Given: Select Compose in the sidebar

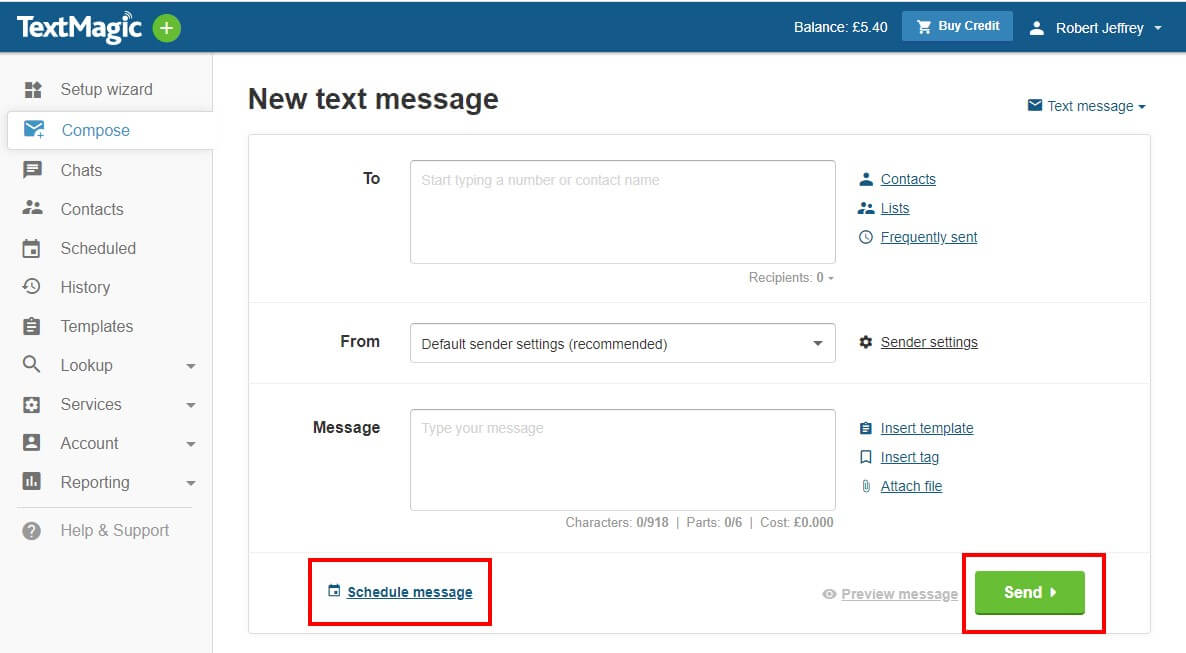Looking at the screenshot, I should [110, 130].
